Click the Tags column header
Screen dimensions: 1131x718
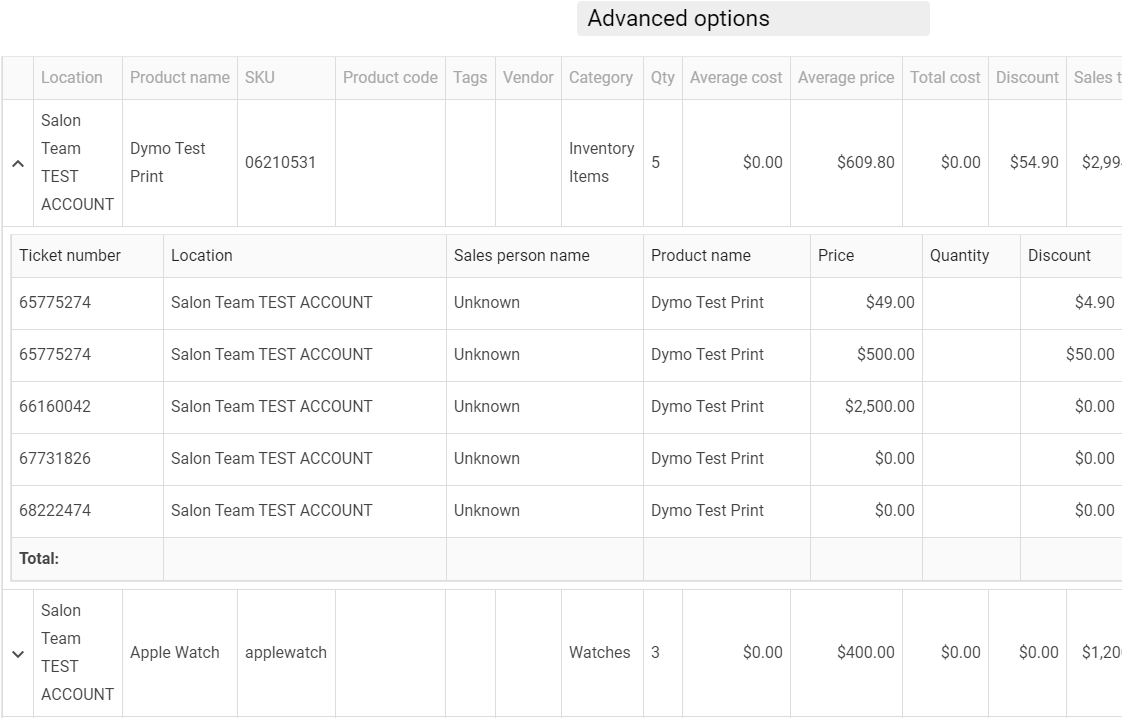click(470, 78)
